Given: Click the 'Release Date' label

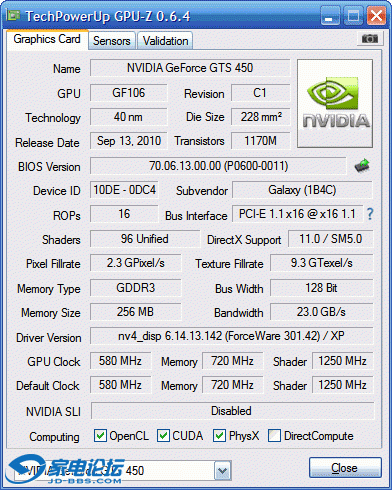Looking at the screenshot, I should pyautogui.click(x=47, y=143).
